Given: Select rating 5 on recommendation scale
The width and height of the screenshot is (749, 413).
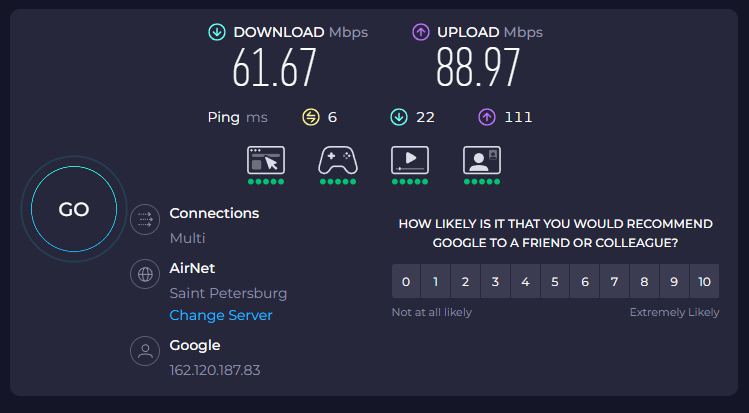Looking at the screenshot, I should click(x=555, y=282).
